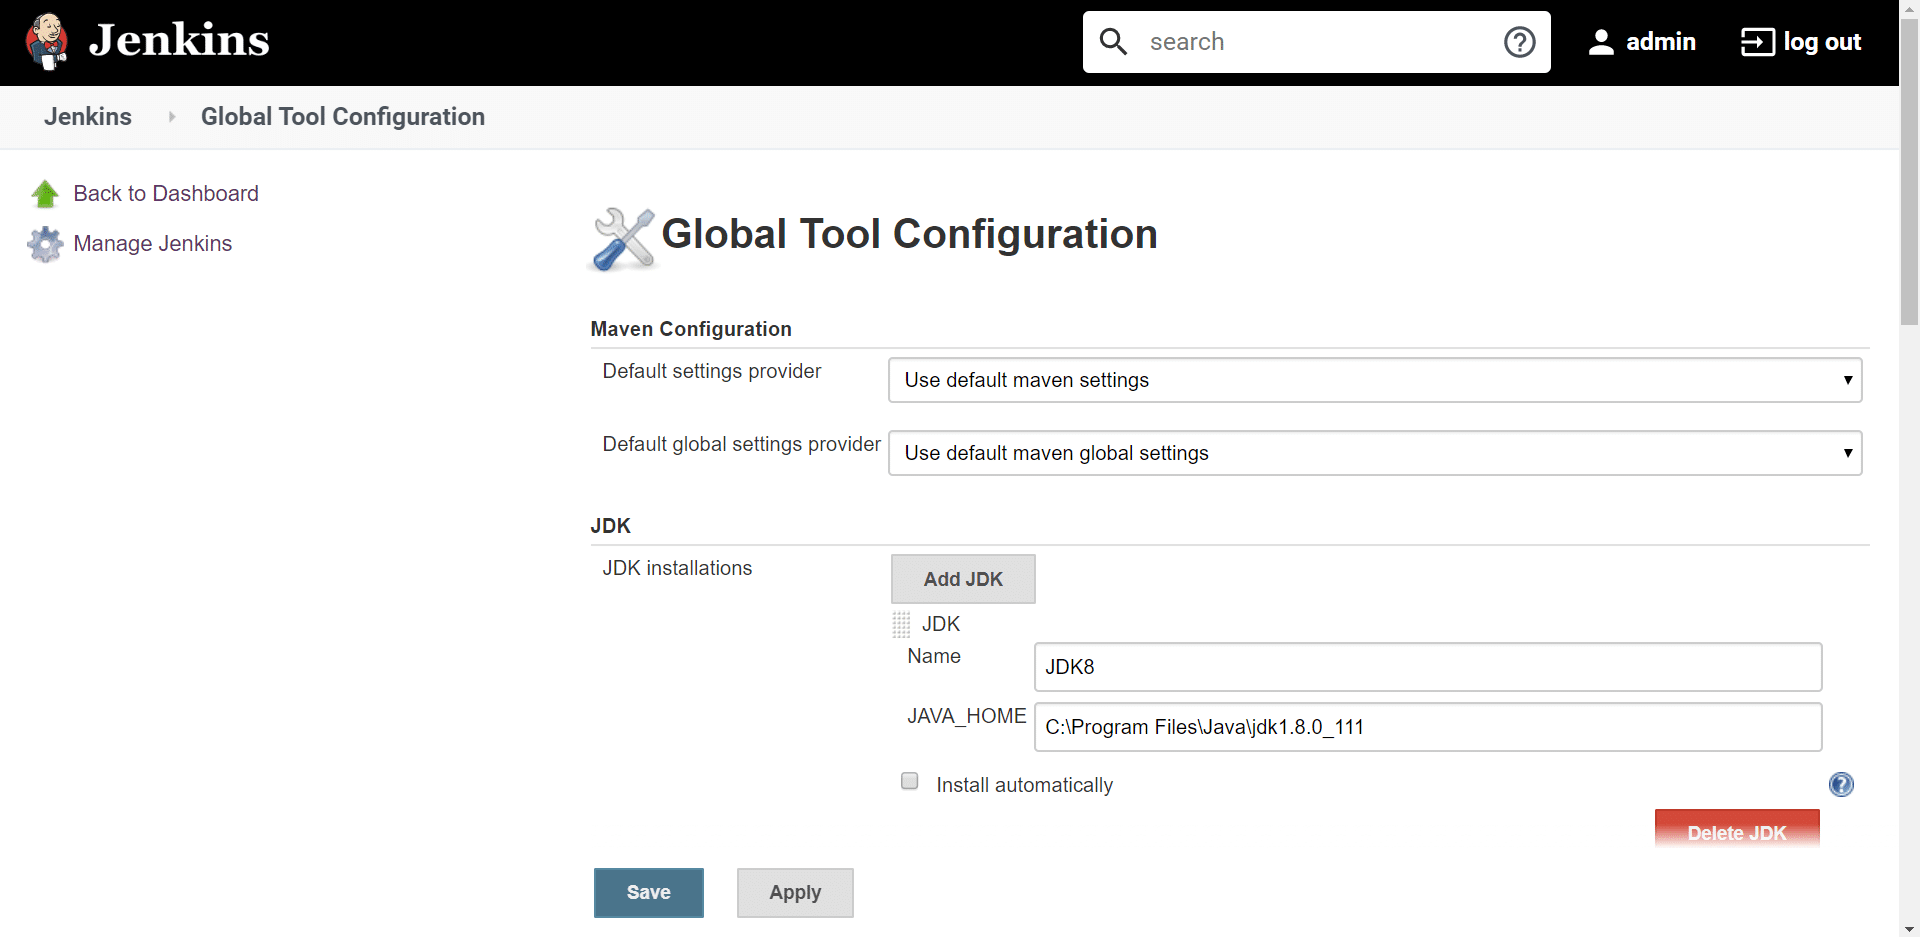Image resolution: width=1920 pixels, height=937 pixels.
Task: Open help for Install automatically option
Action: click(1841, 785)
